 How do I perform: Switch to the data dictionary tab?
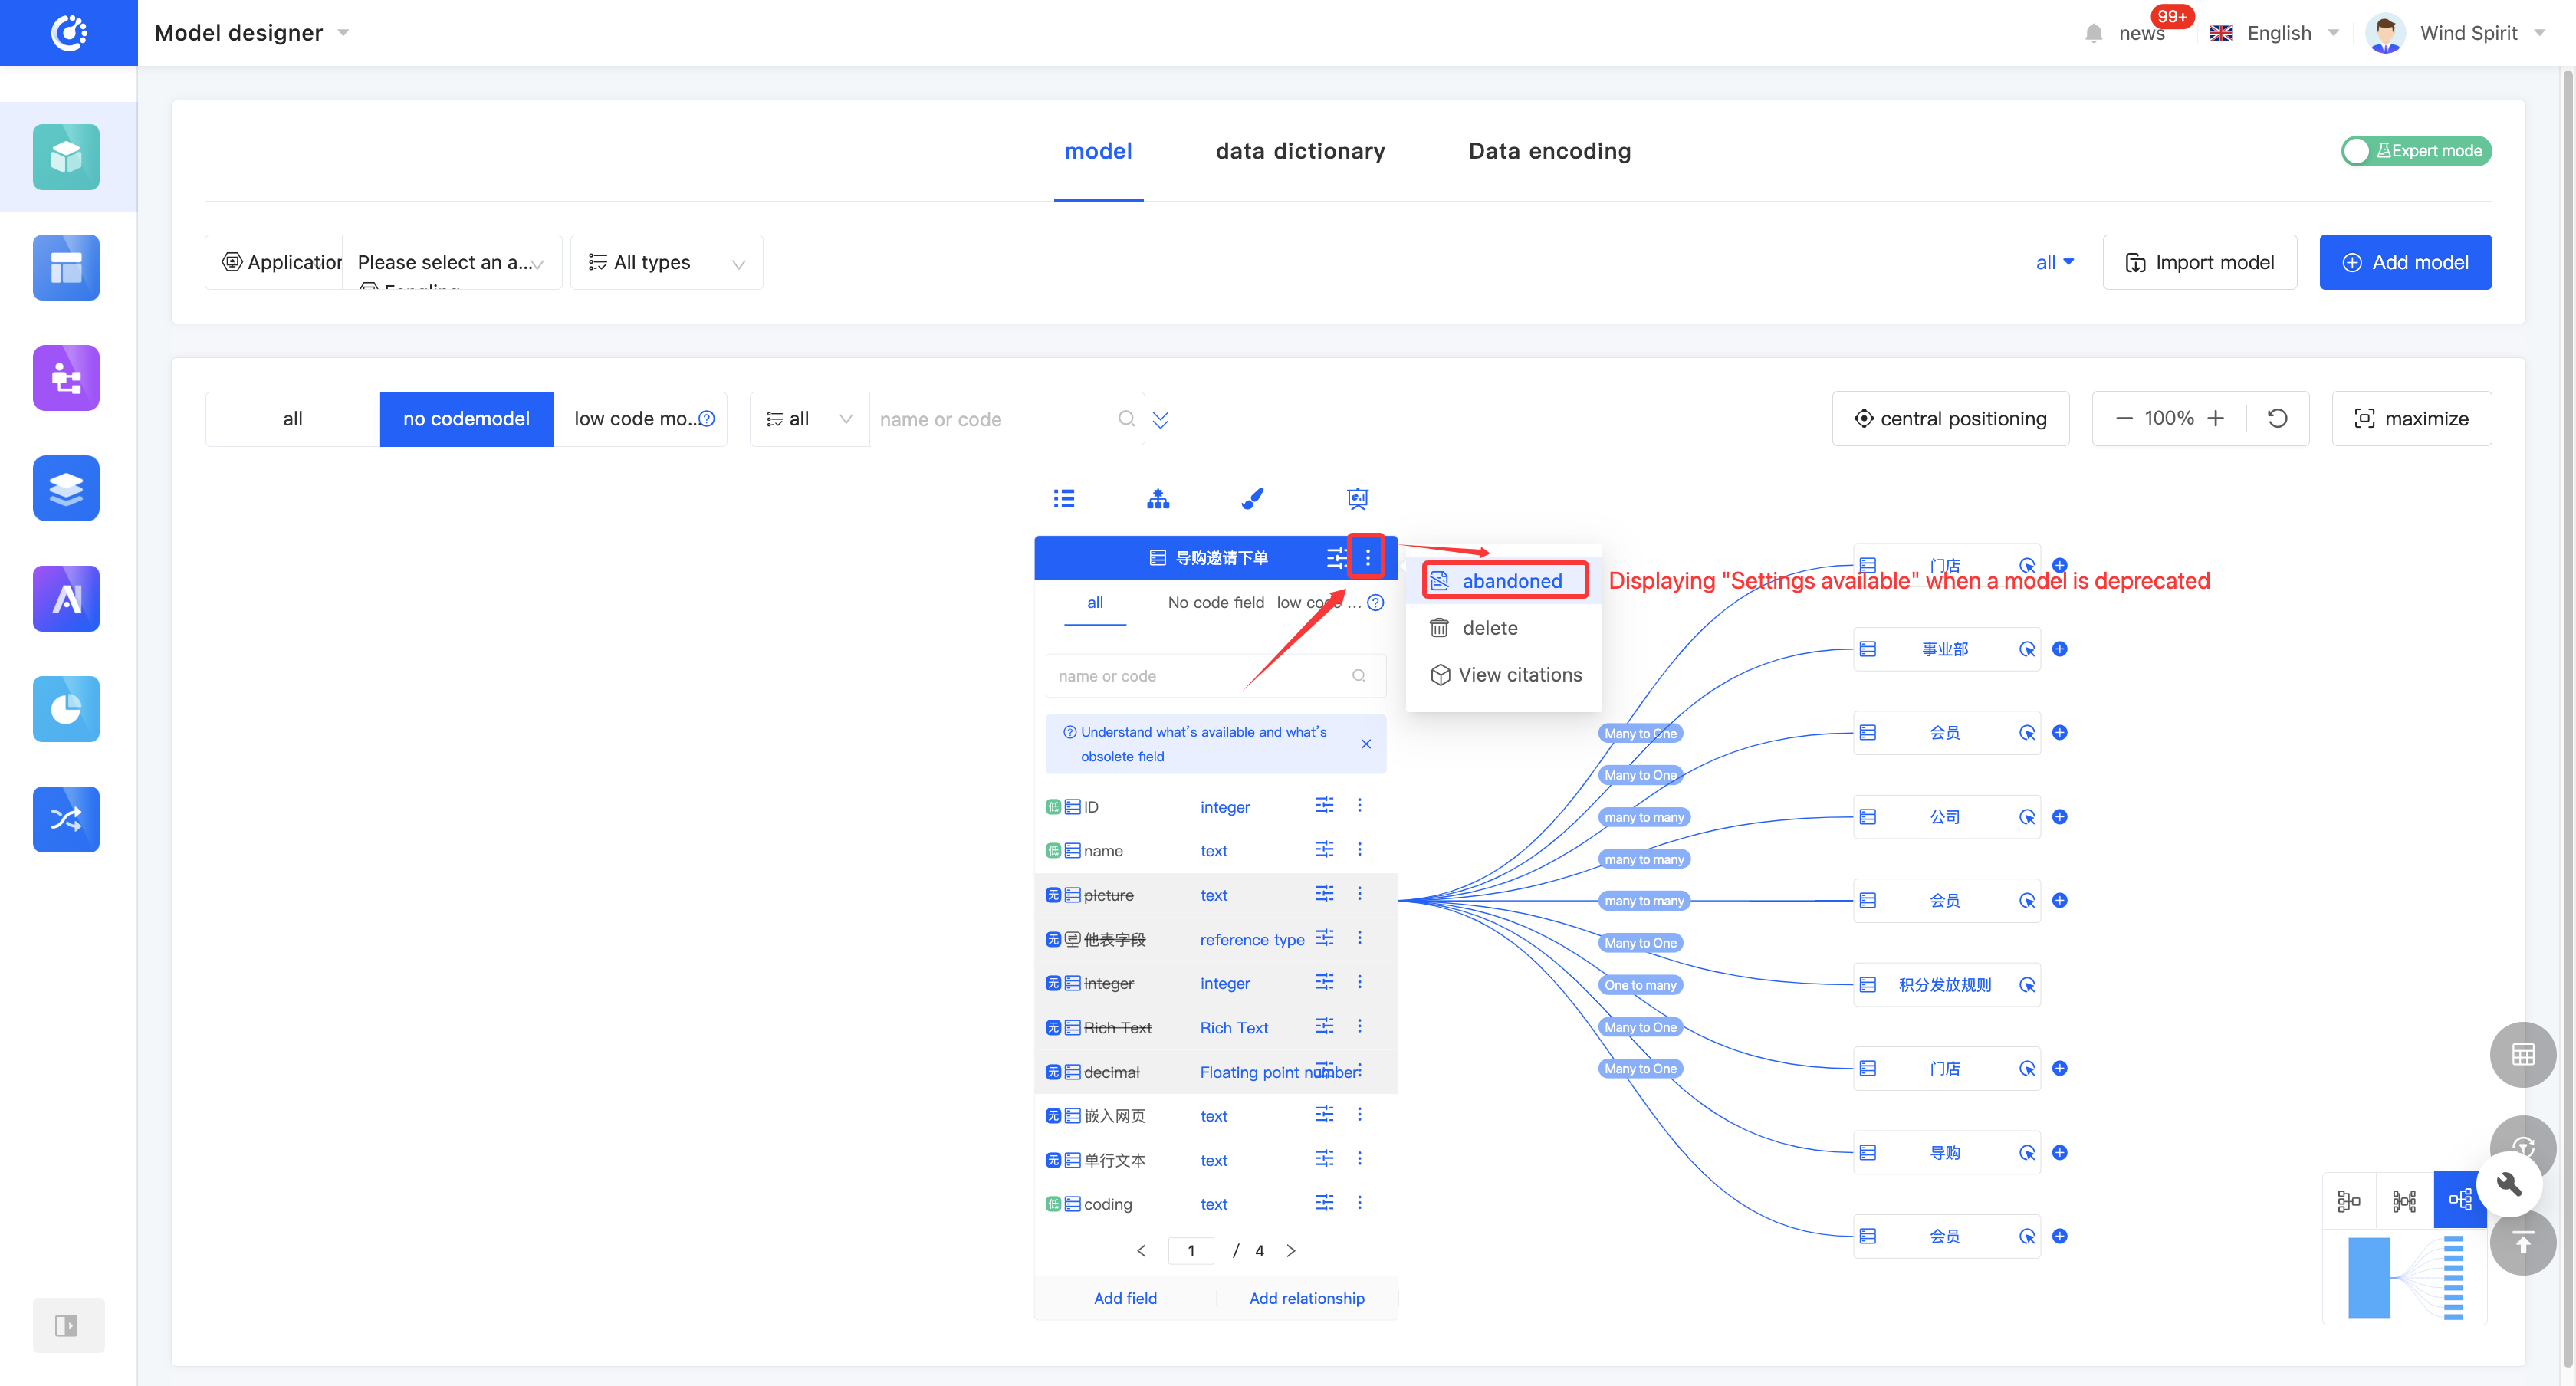click(x=1300, y=151)
